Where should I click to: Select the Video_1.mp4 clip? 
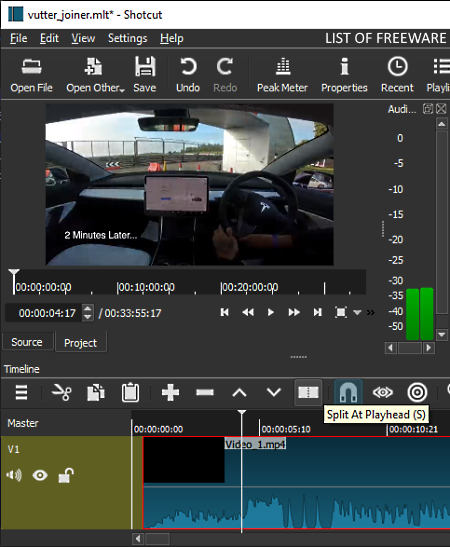[x=297, y=483]
